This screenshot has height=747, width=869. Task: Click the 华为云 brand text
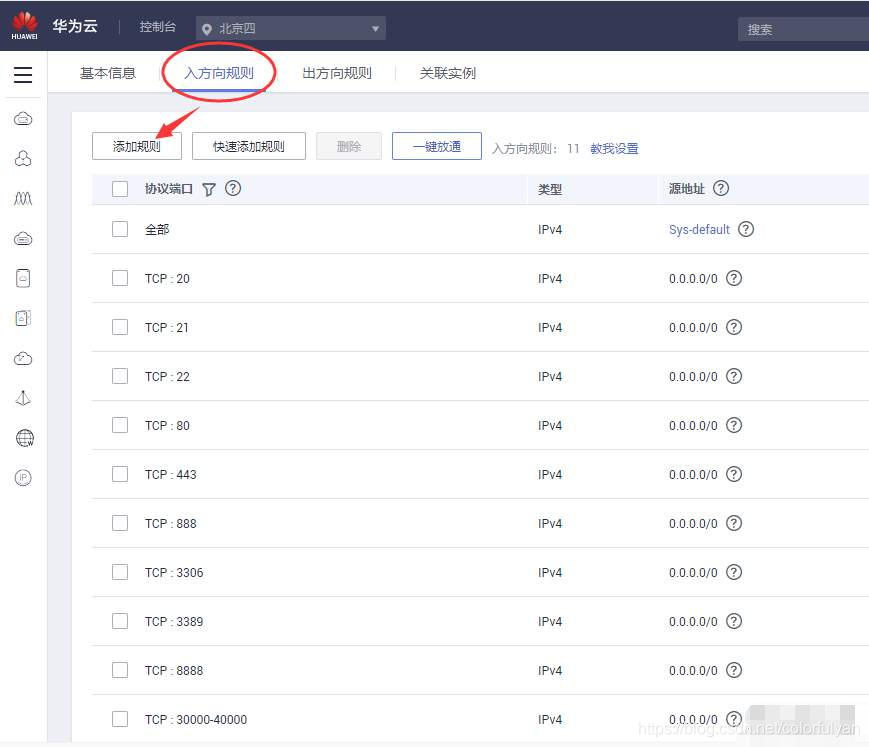(x=75, y=26)
